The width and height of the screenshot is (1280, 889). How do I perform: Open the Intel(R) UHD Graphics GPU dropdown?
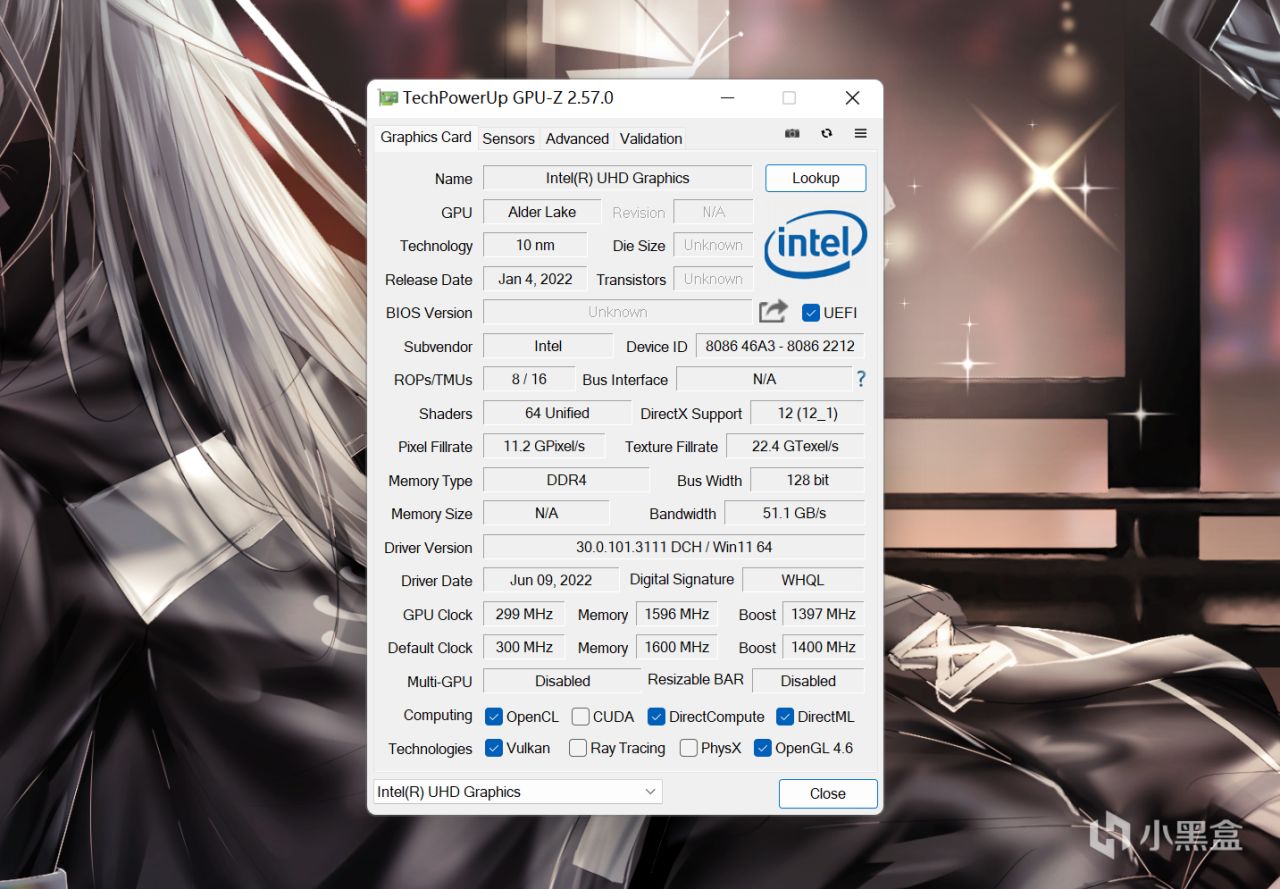(518, 792)
